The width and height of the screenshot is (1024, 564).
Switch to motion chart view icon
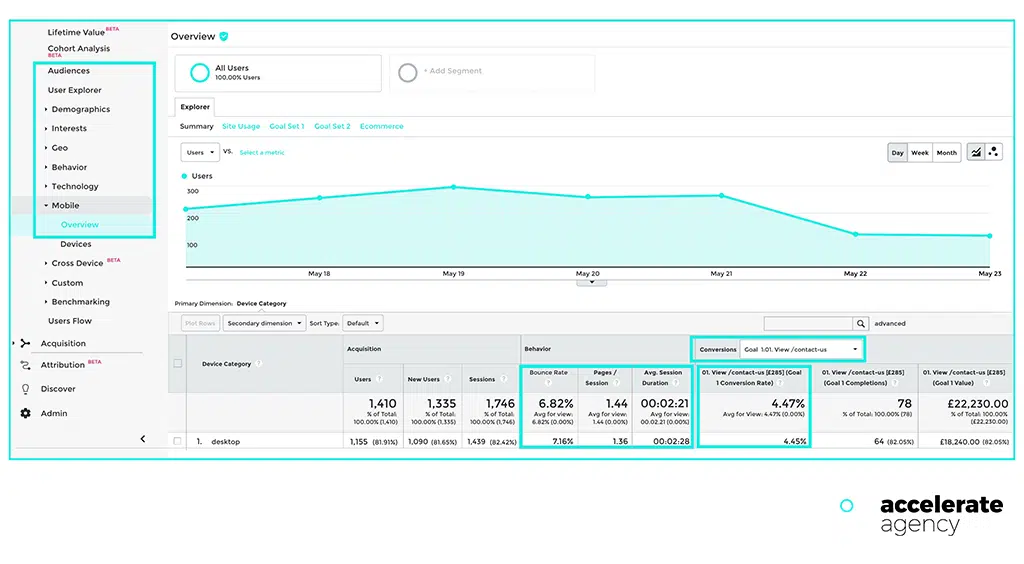click(x=994, y=152)
